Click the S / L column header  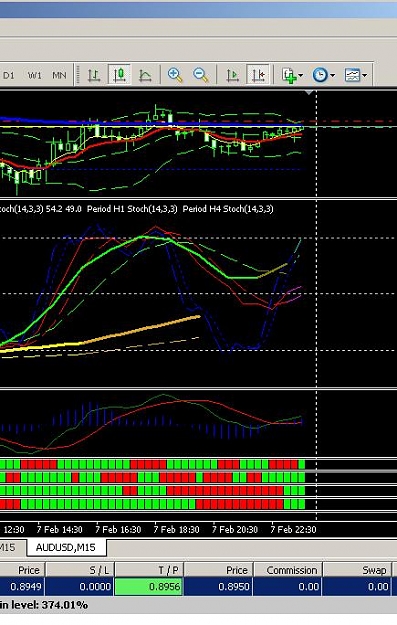(80, 570)
